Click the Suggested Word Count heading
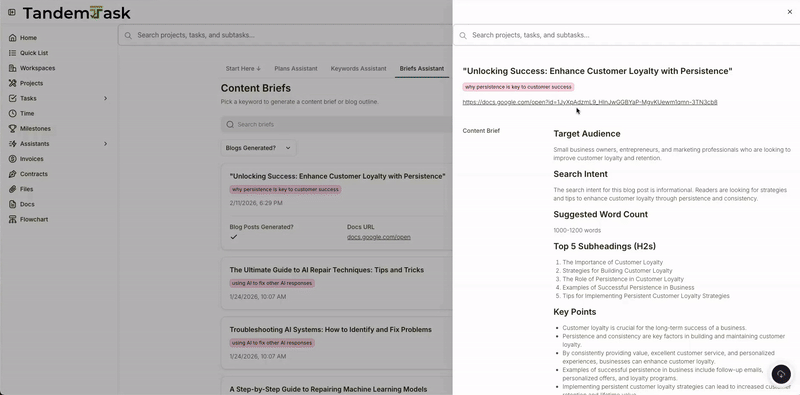The height and width of the screenshot is (395, 800). (601, 214)
